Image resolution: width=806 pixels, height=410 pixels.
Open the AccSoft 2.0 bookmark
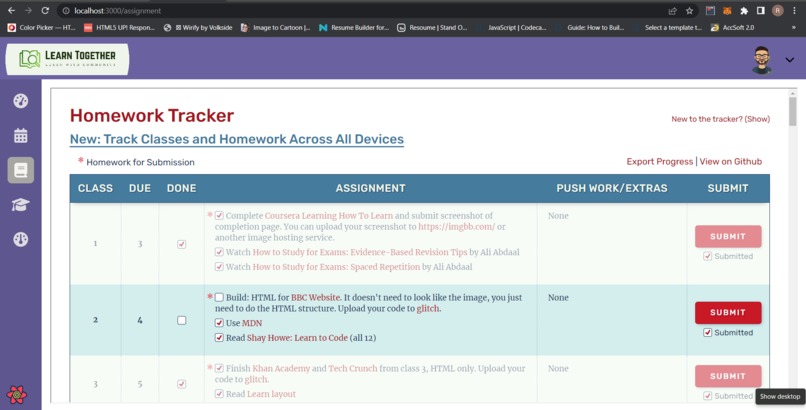732,28
